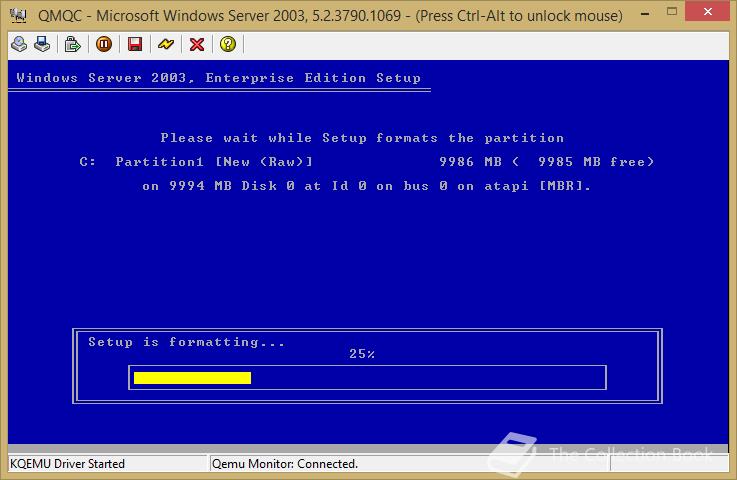Click 'Please wait while Setup formats the partition'
Viewport: 737px width, 480px height.
(362, 138)
